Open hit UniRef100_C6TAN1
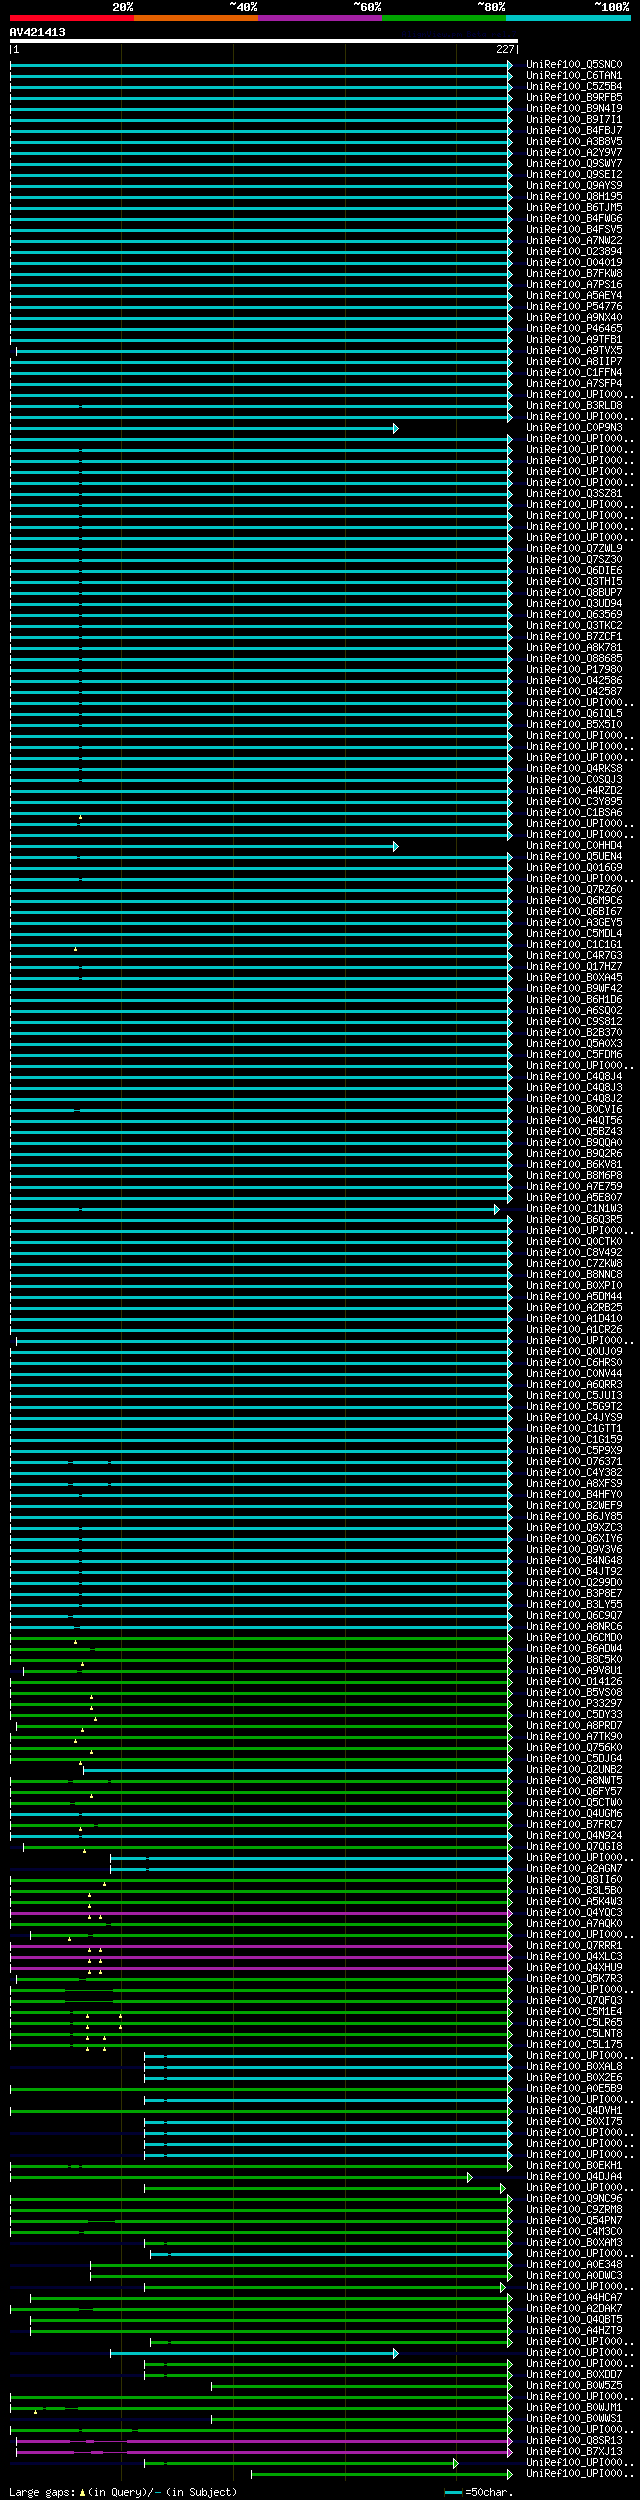Image resolution: width=640 pixels, height=2500 pixels. click(574, 76)
